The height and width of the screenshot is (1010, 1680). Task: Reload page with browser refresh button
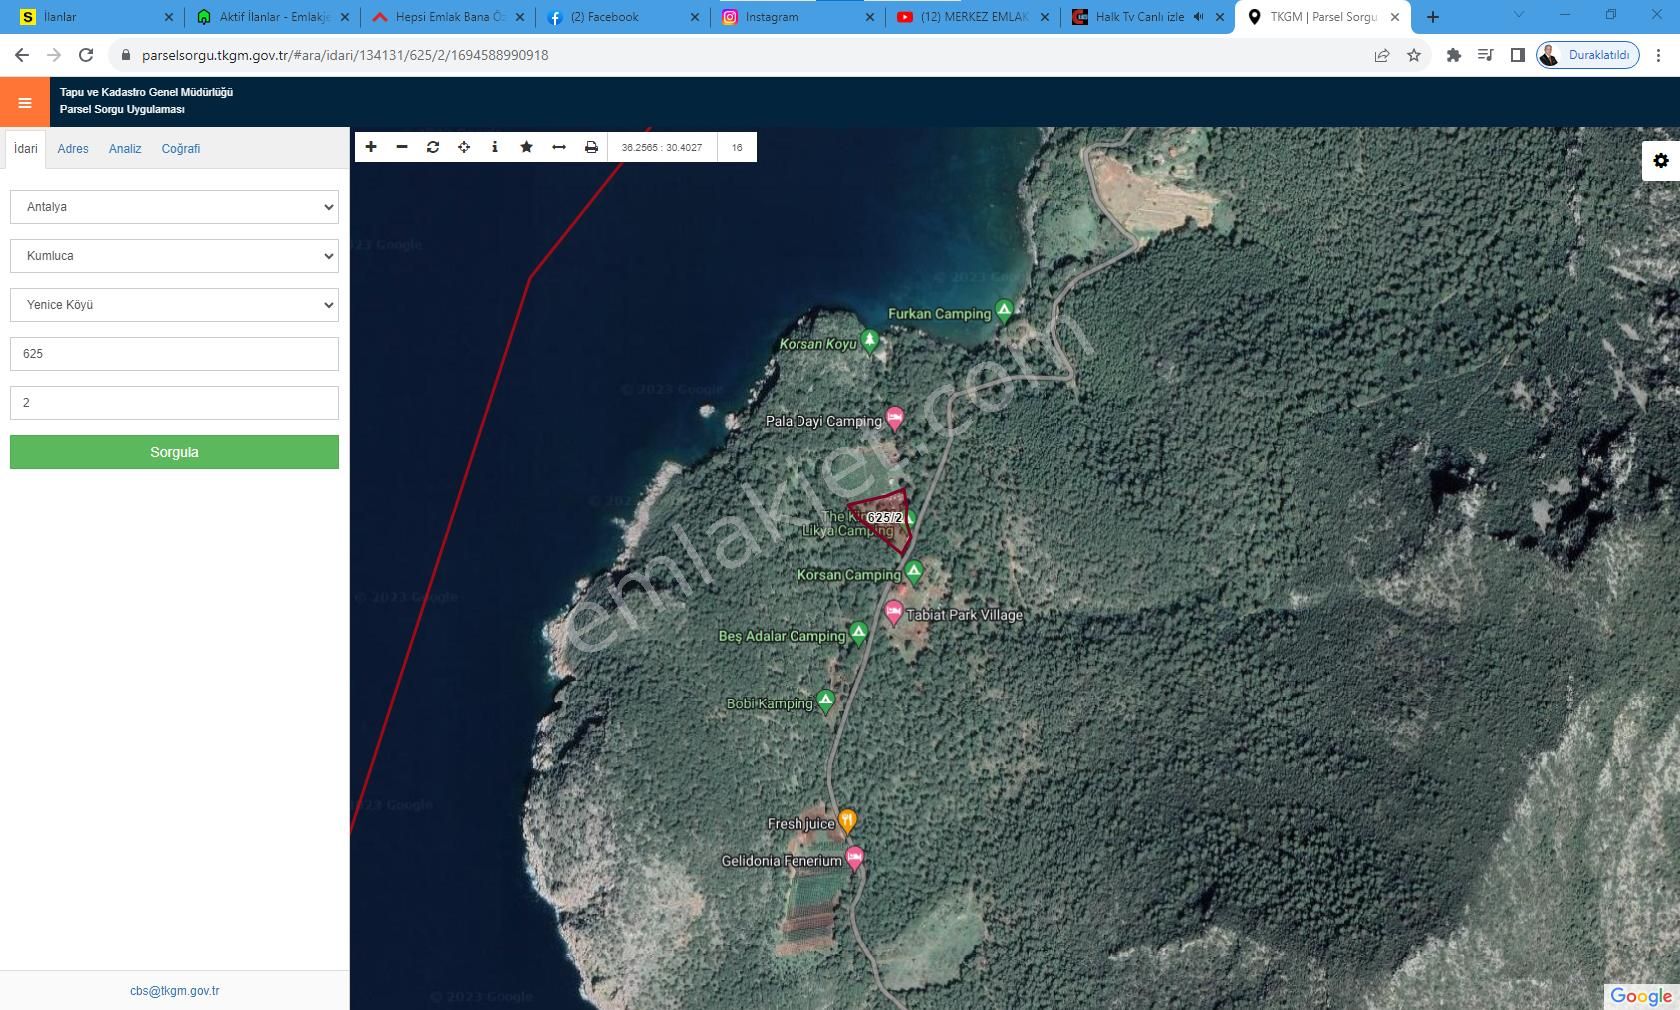[x=86, y=55]
